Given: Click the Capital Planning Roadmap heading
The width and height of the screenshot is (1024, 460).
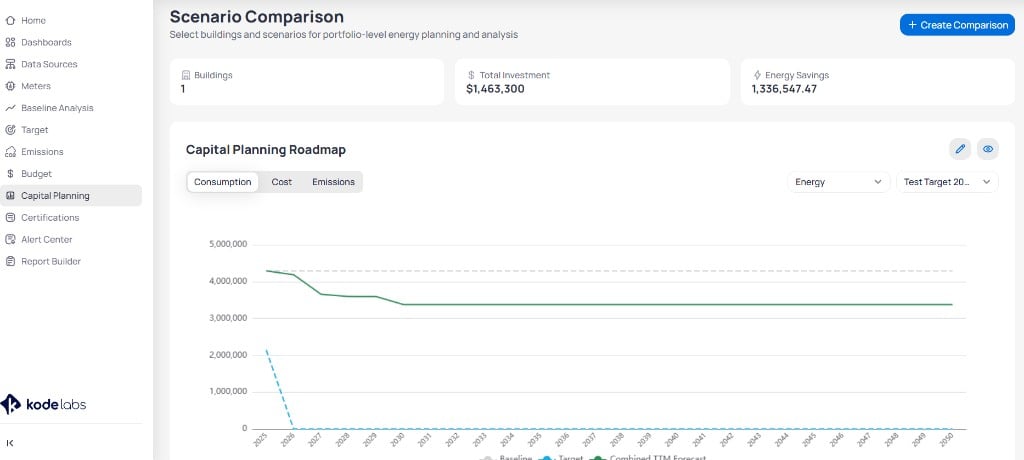Looking at the screenshot, I should point(266,150).
